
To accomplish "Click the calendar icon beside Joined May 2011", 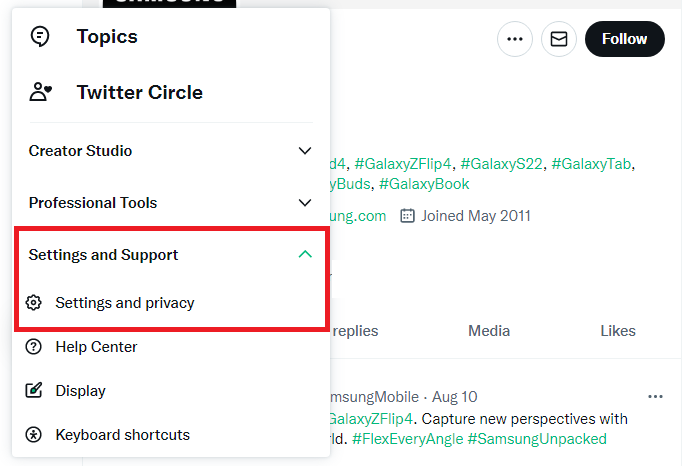I will pos(407,216).
